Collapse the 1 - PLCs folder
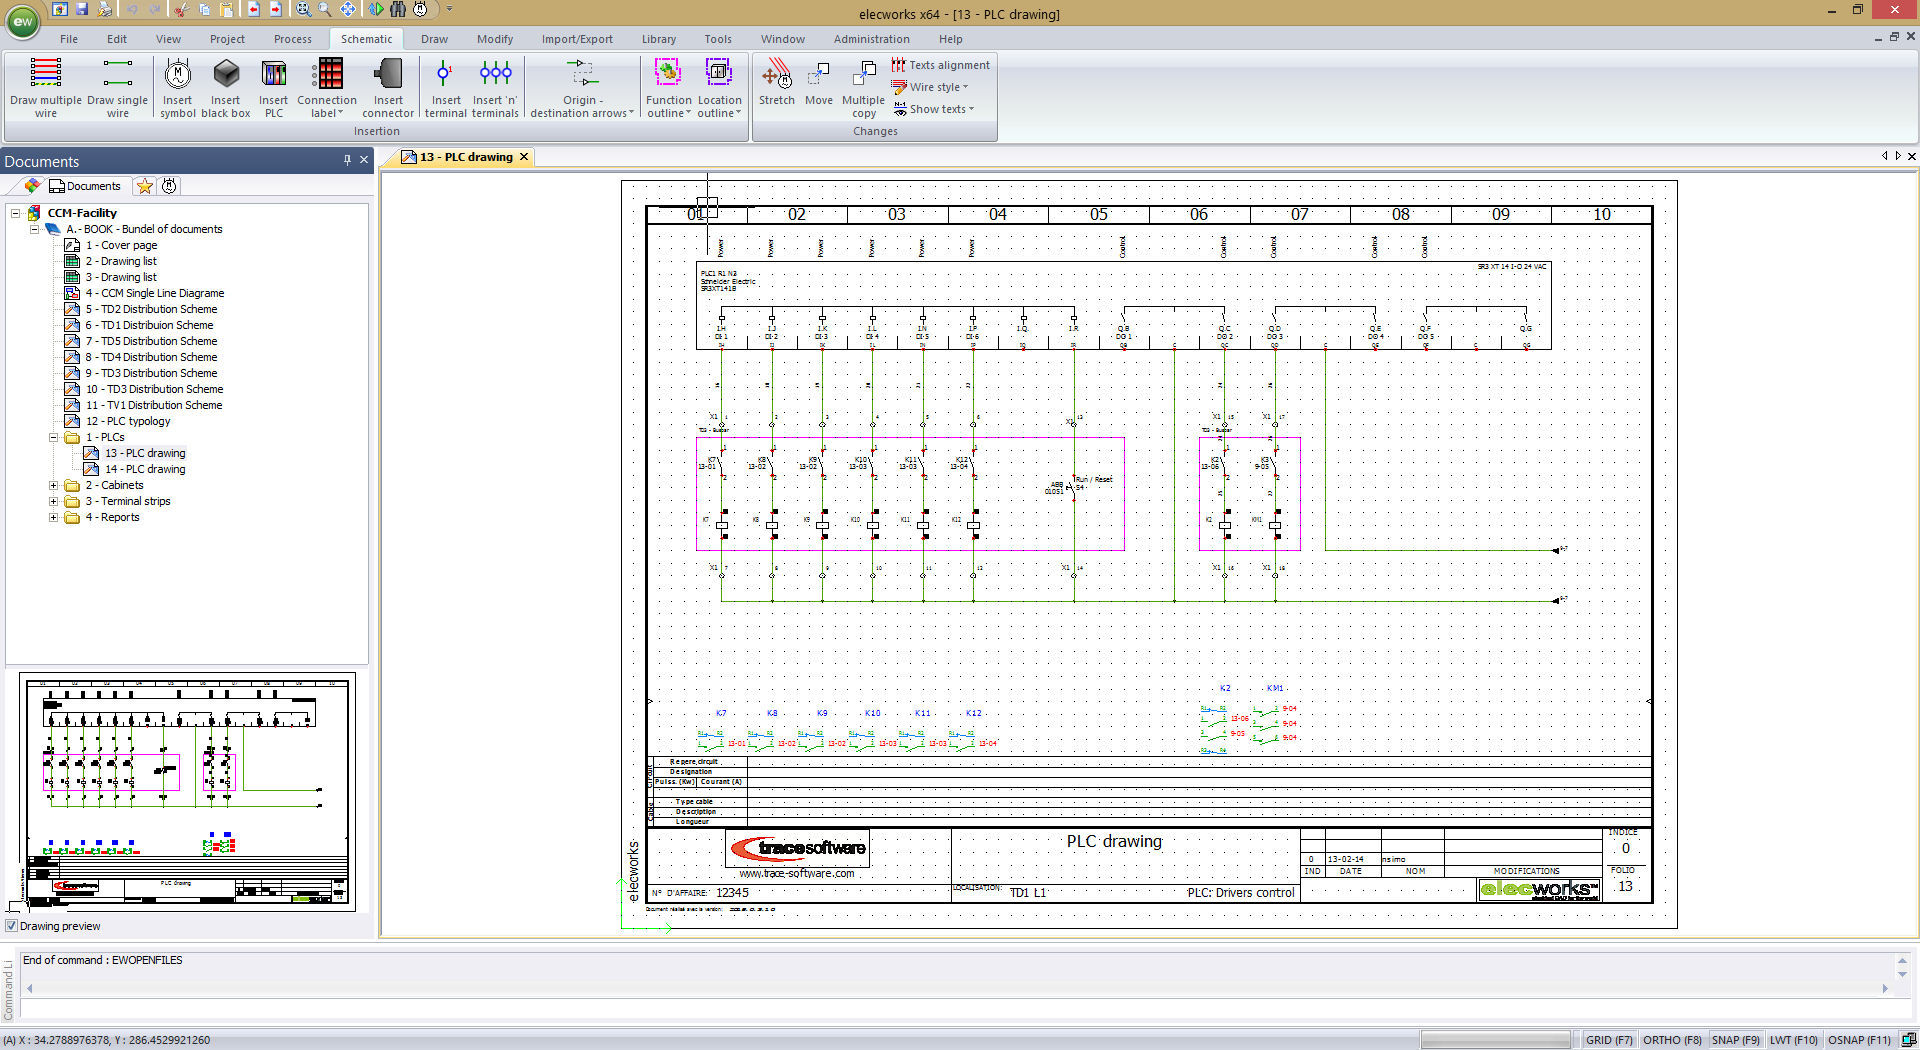Image resolution: width=1920 pixels, height=1050 pixels. (x=53, y=437)
